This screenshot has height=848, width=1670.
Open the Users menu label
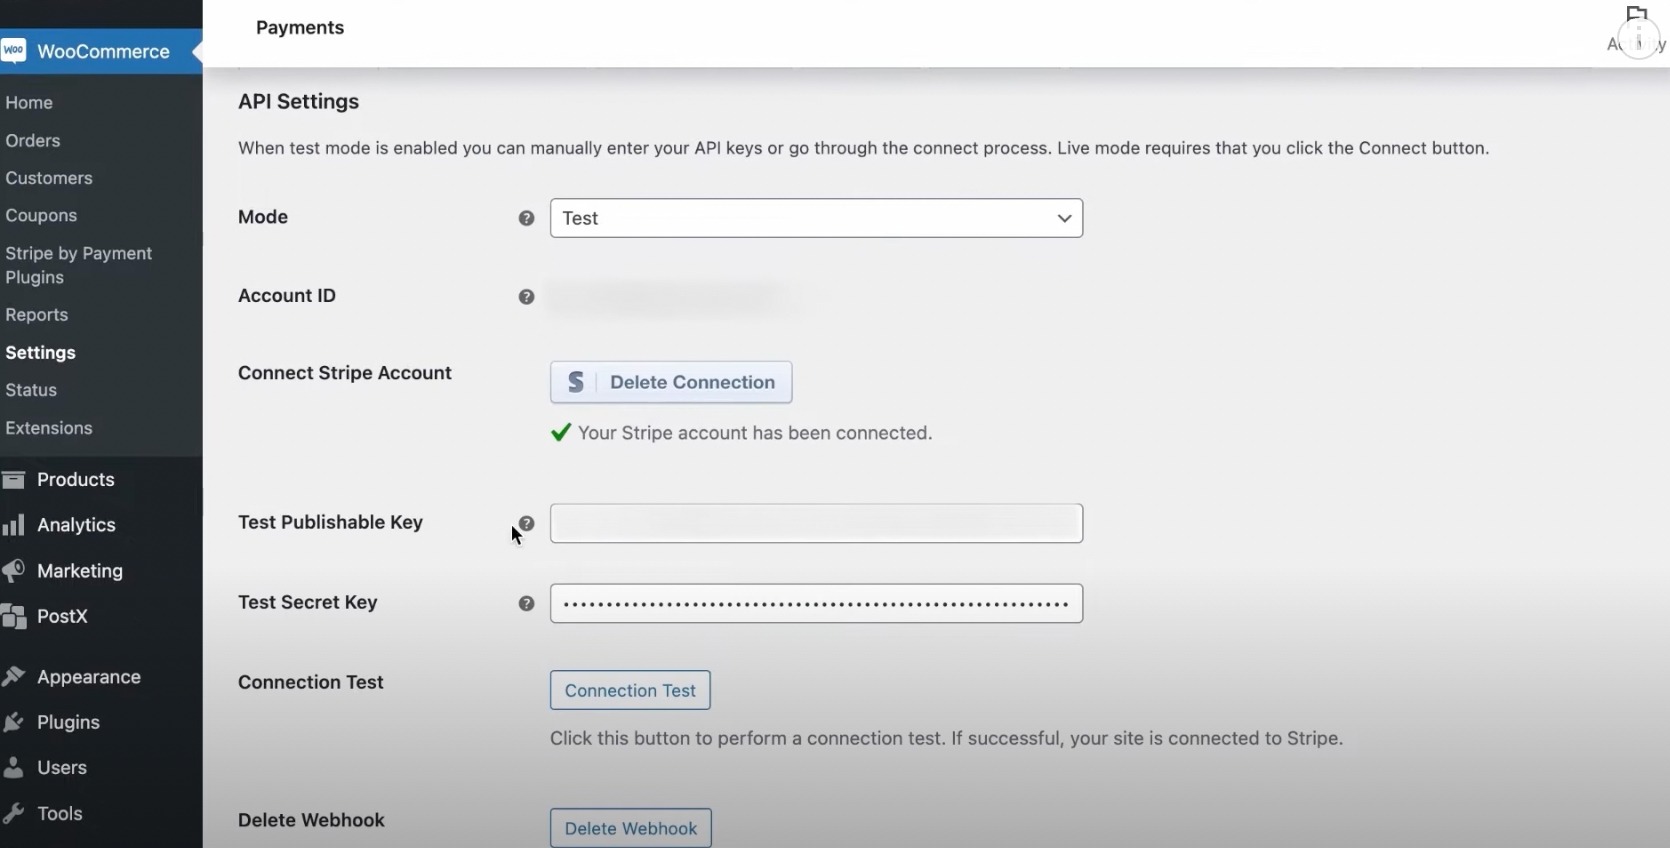click(62, 768)
